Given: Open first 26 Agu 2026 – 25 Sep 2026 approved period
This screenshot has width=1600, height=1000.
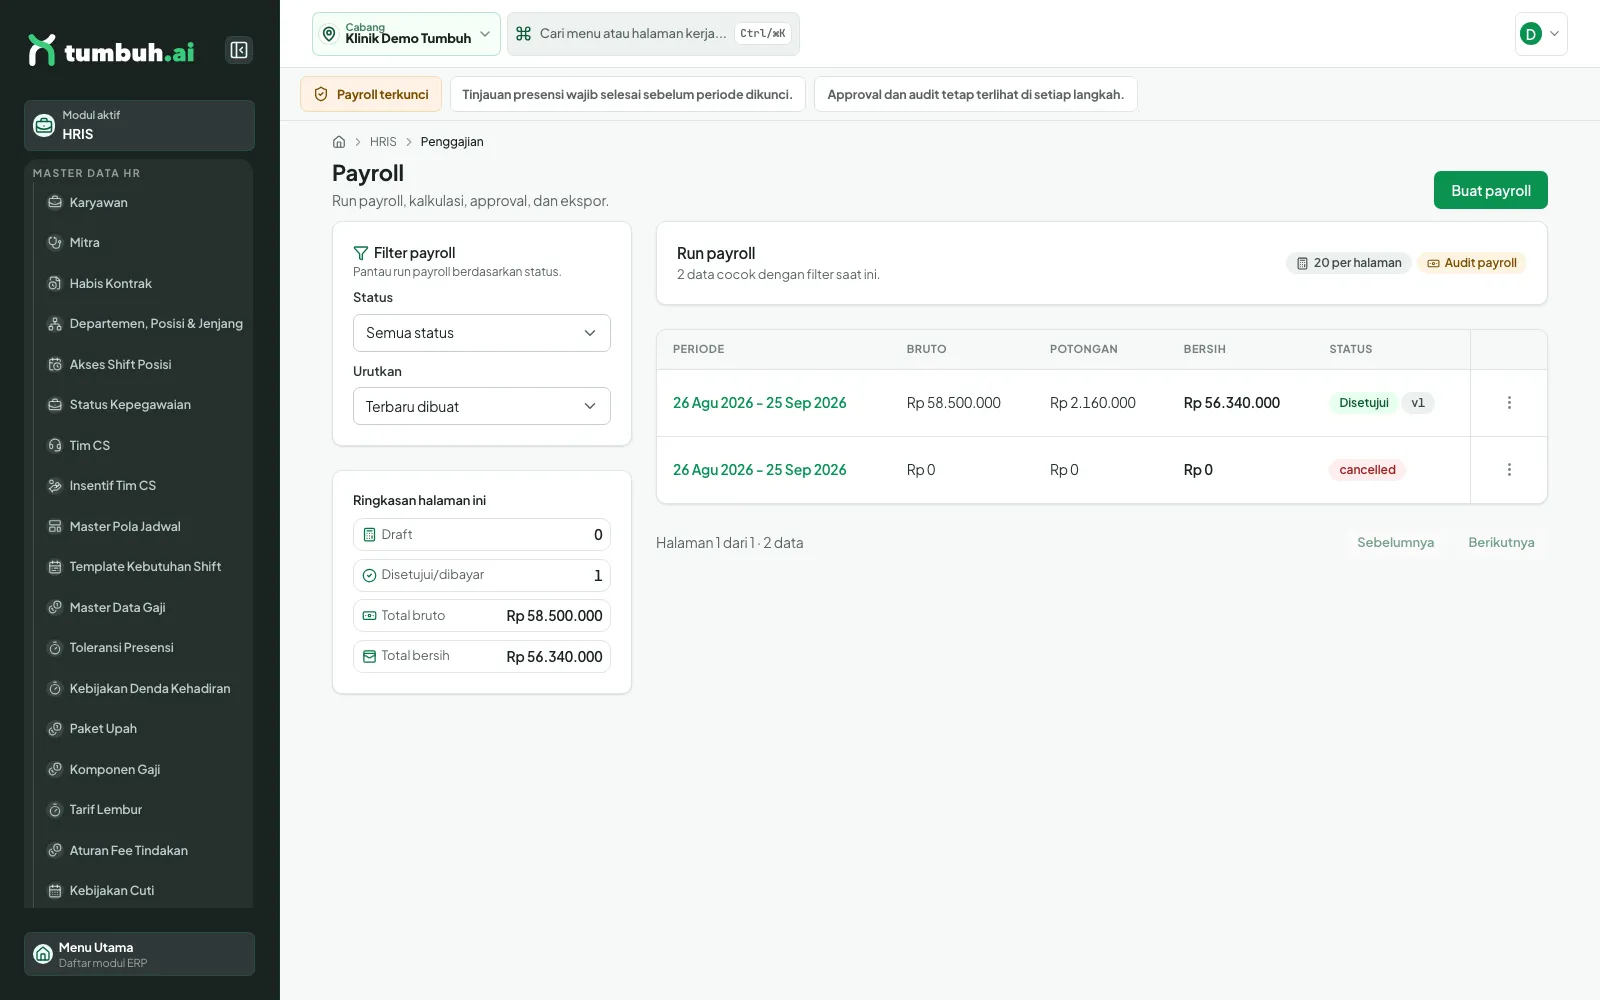Looking at the screenshot, I should pyautogui.click(x=759, y=403).
